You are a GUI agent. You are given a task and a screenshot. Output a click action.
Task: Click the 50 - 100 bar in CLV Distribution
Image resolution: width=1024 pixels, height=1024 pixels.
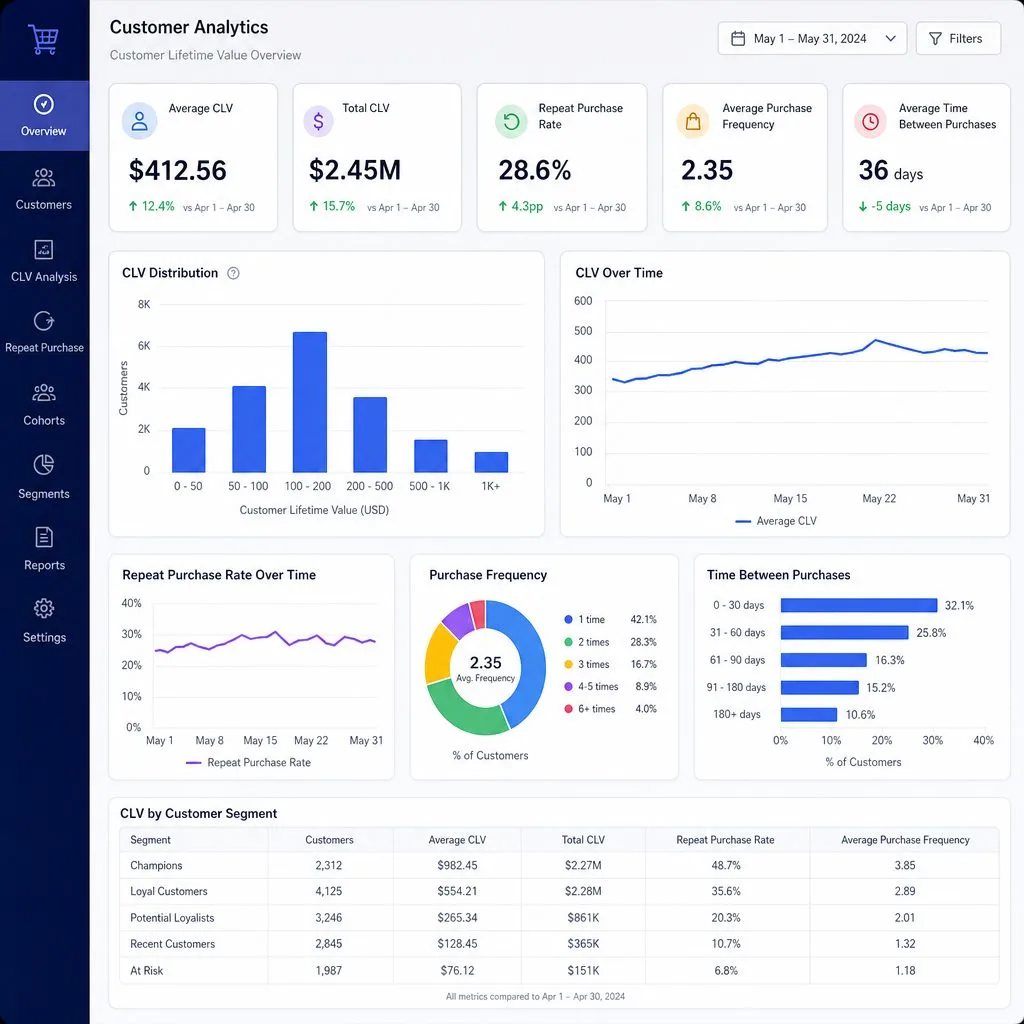(x=249, y=429)
